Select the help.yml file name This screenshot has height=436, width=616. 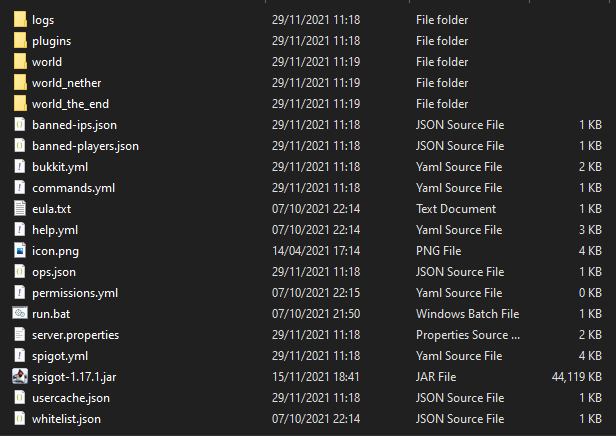pyautogui.click(x=56, y=230)
